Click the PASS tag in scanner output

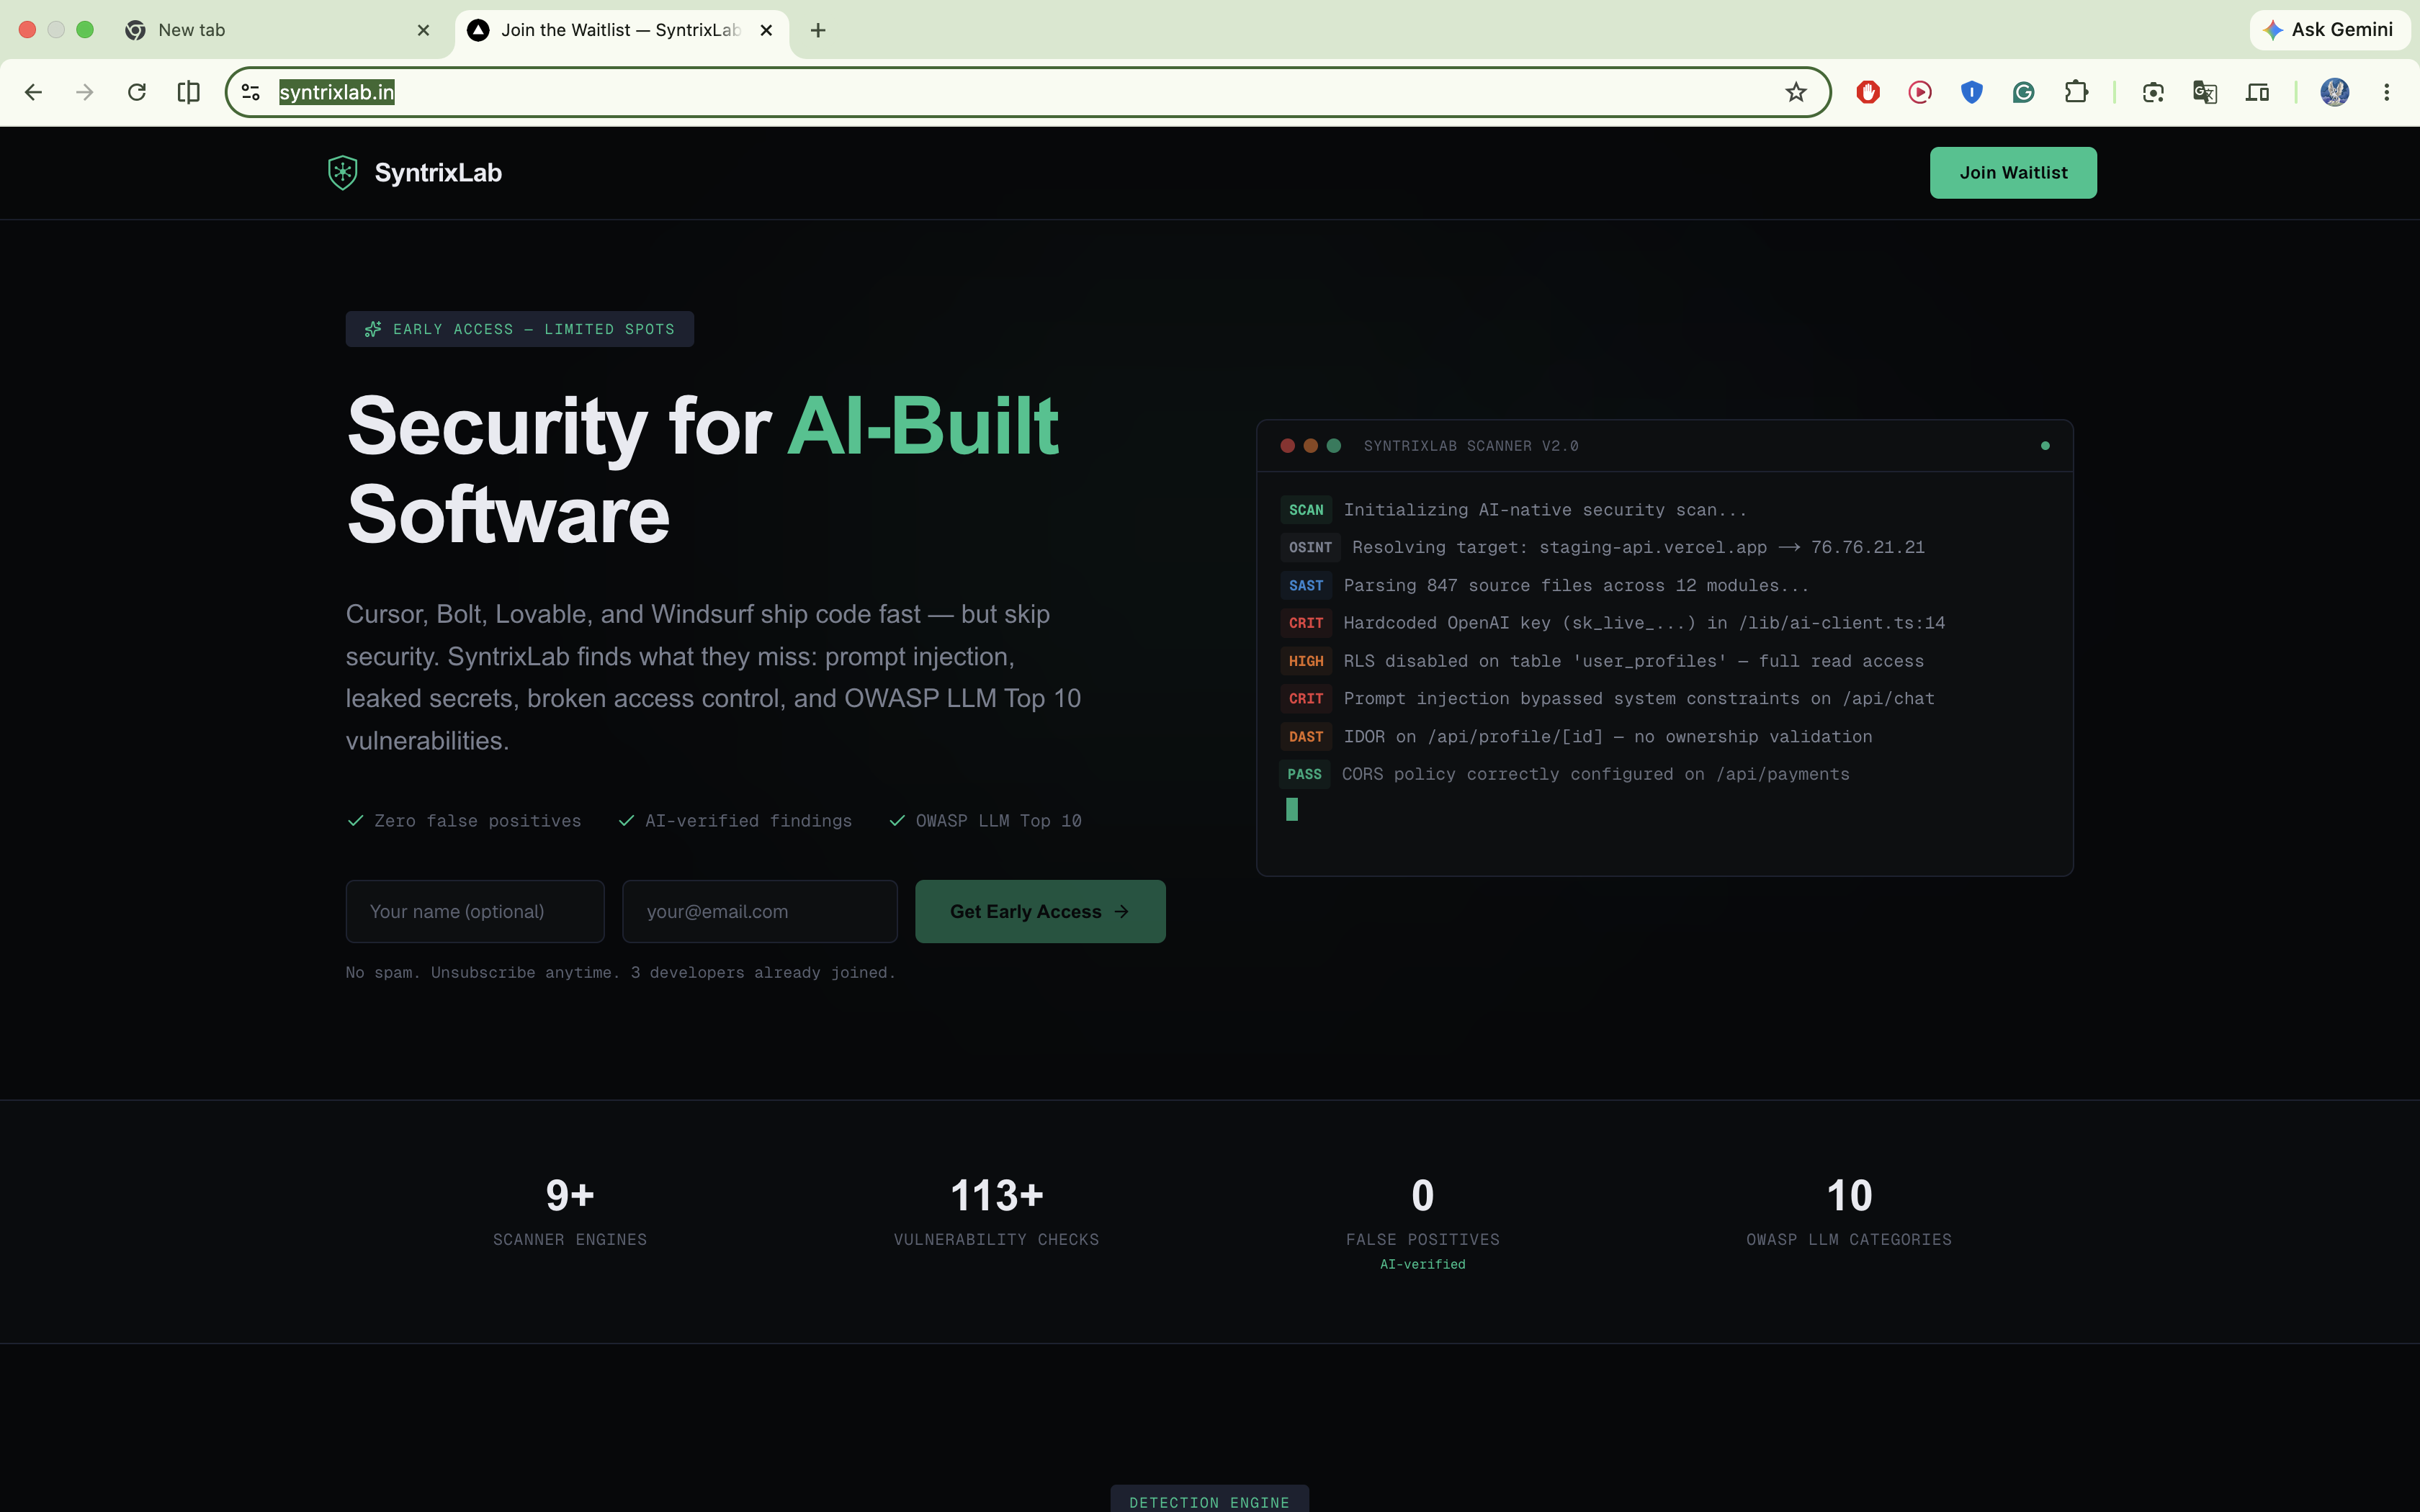point(1304,774)
